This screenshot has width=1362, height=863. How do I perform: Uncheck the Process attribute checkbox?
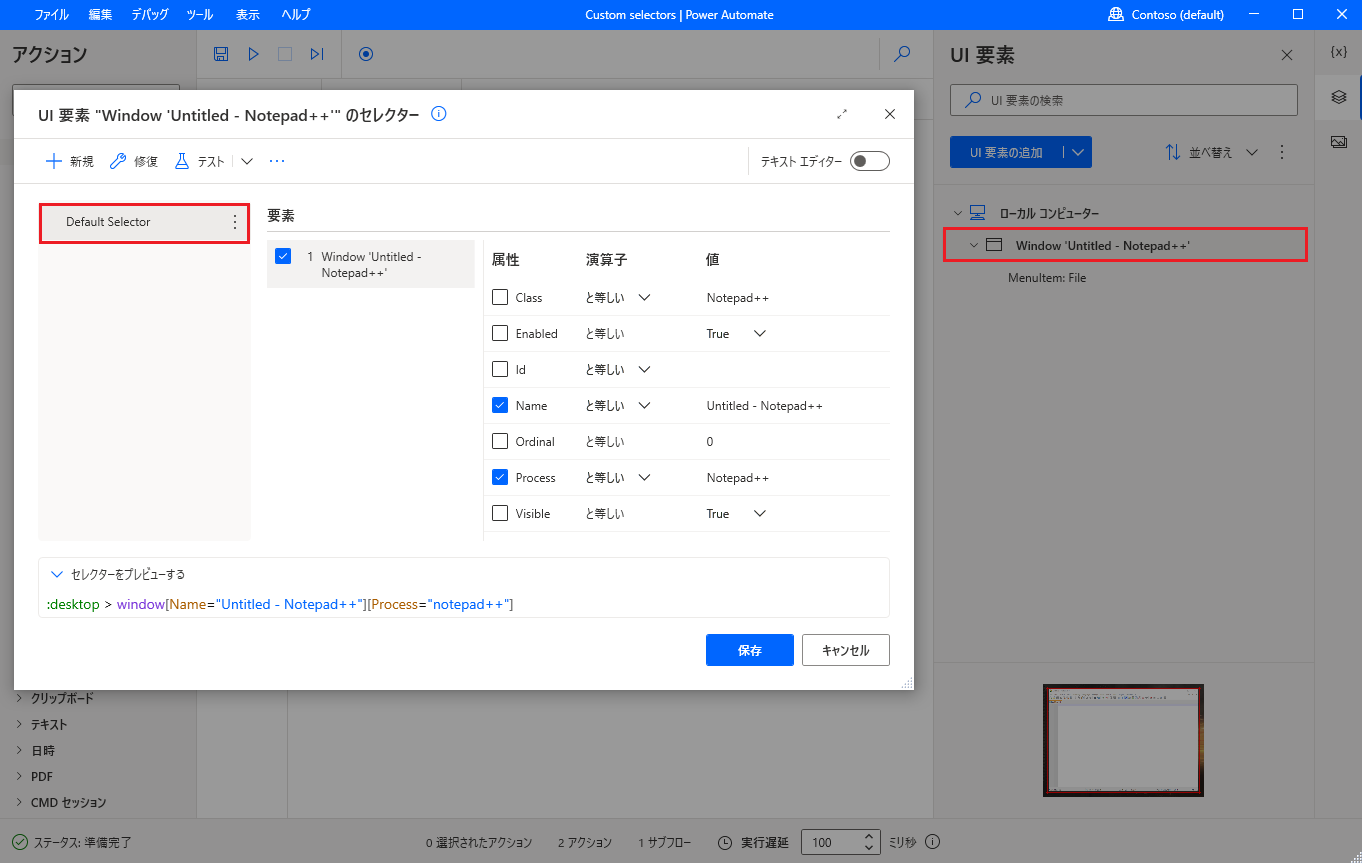(x=500, y=477)
